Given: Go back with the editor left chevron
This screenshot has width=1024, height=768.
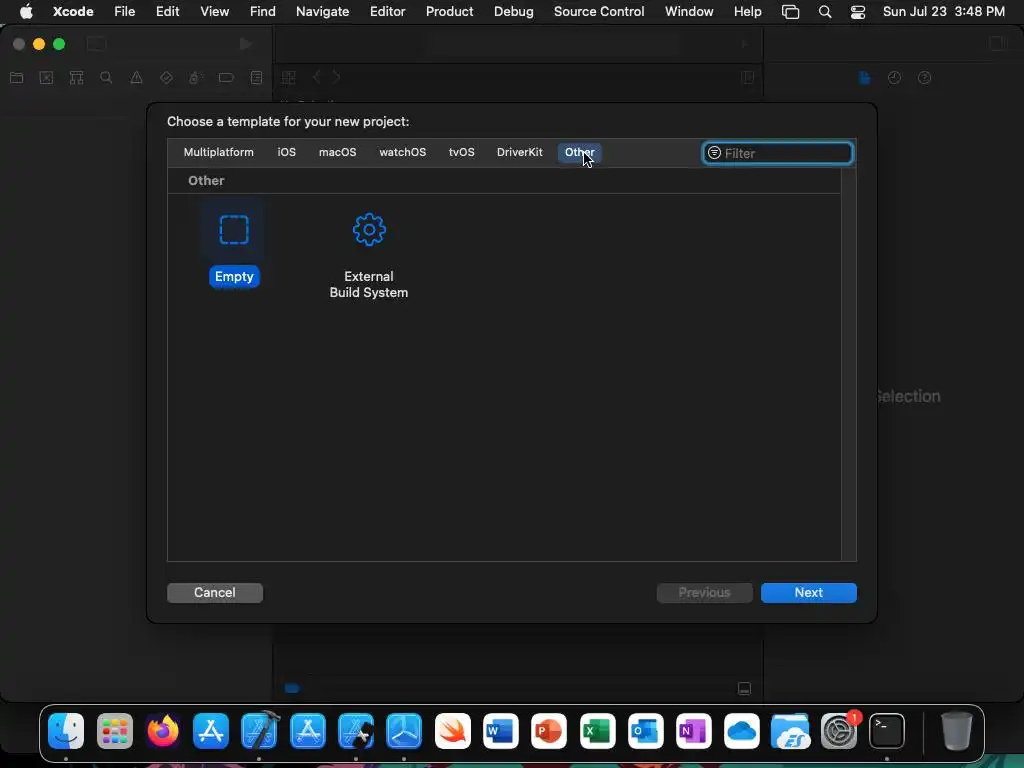Looking at the screenshot, I should pyautogui.click(x=317, y=77).
